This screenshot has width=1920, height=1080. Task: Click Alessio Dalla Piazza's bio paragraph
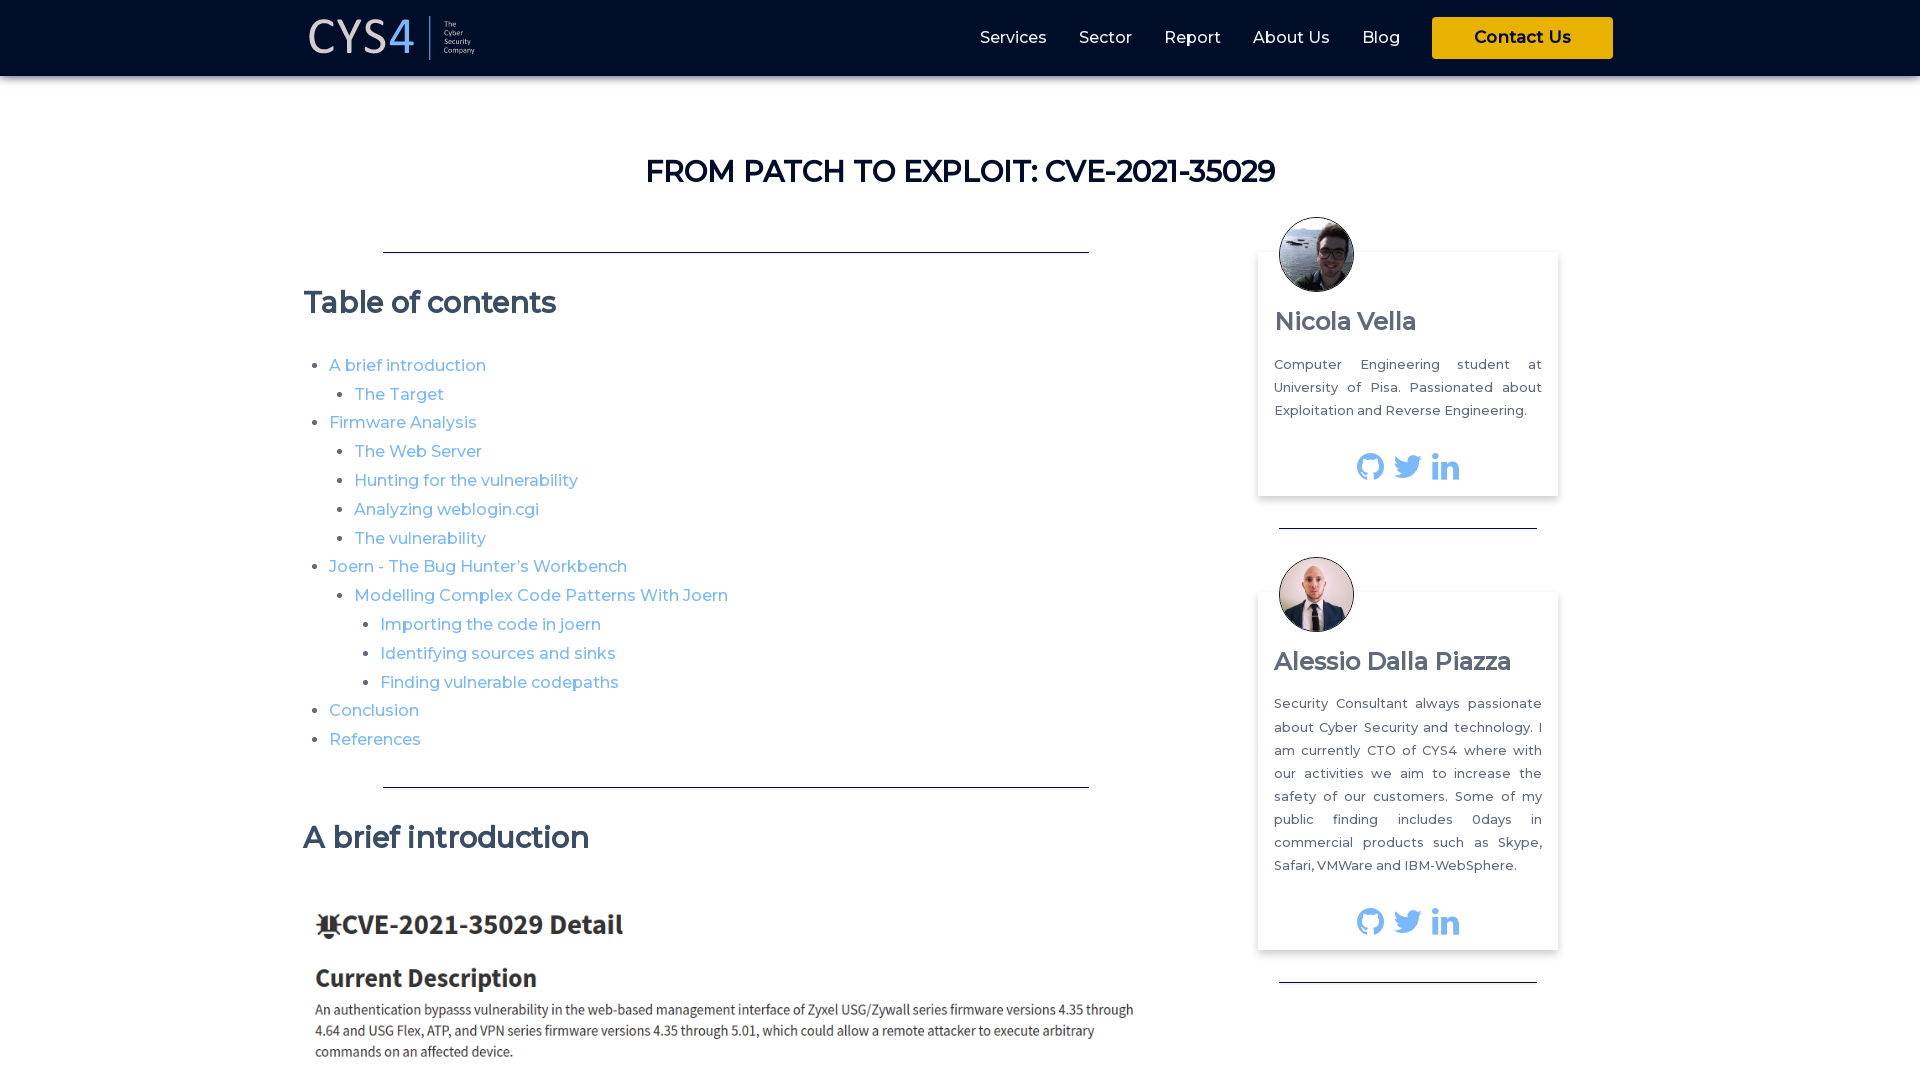pos(1408,785)
